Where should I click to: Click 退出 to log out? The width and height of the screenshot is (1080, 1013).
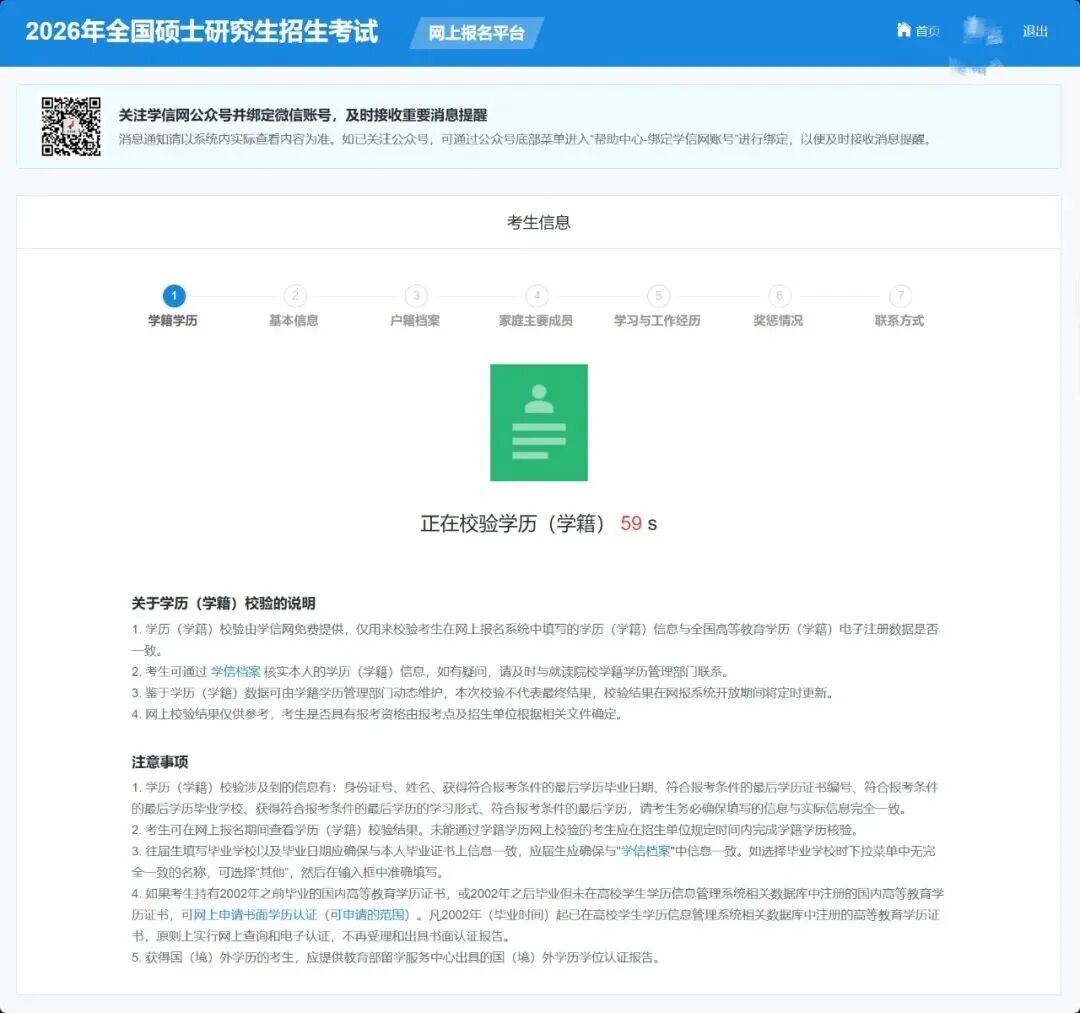(1035, 31)
